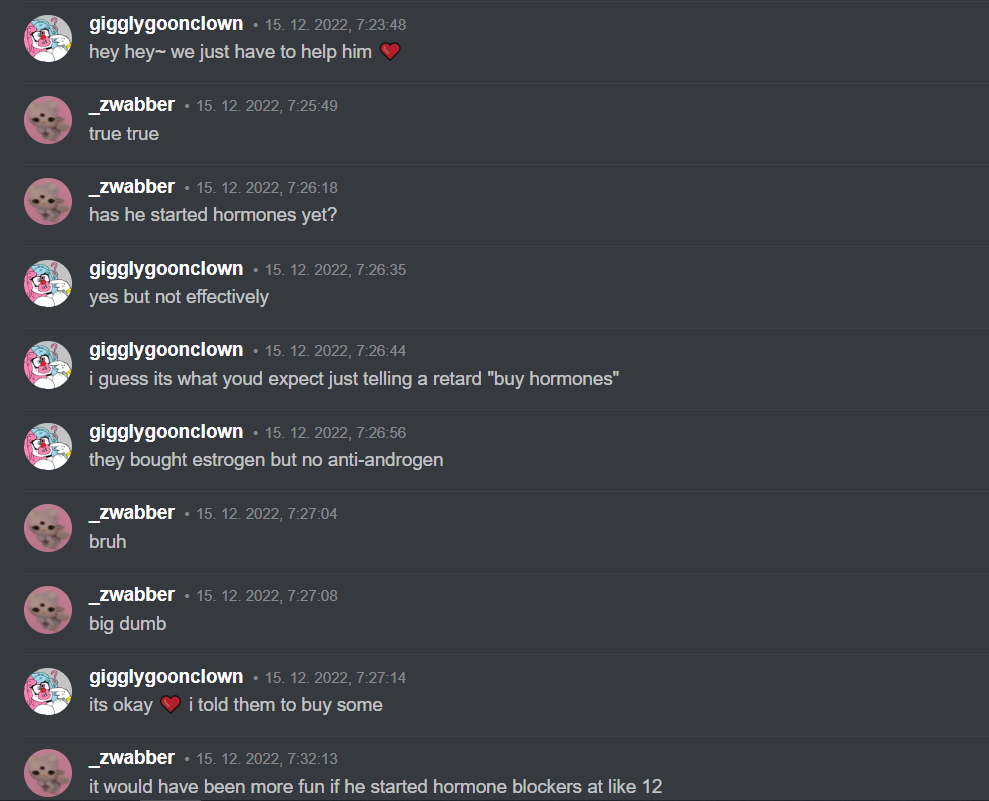Image resolution: width=989 pixels, height=801 pixels.
Task: Open _zwabber's avatar beside the 'big dumb' message
Action: click(48, 610)
